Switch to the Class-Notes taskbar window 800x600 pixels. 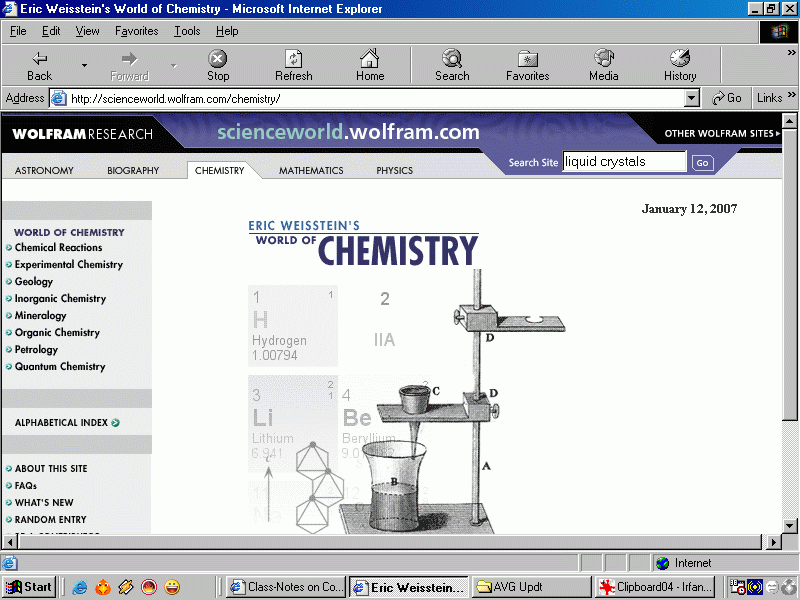[x=286, y=587]
